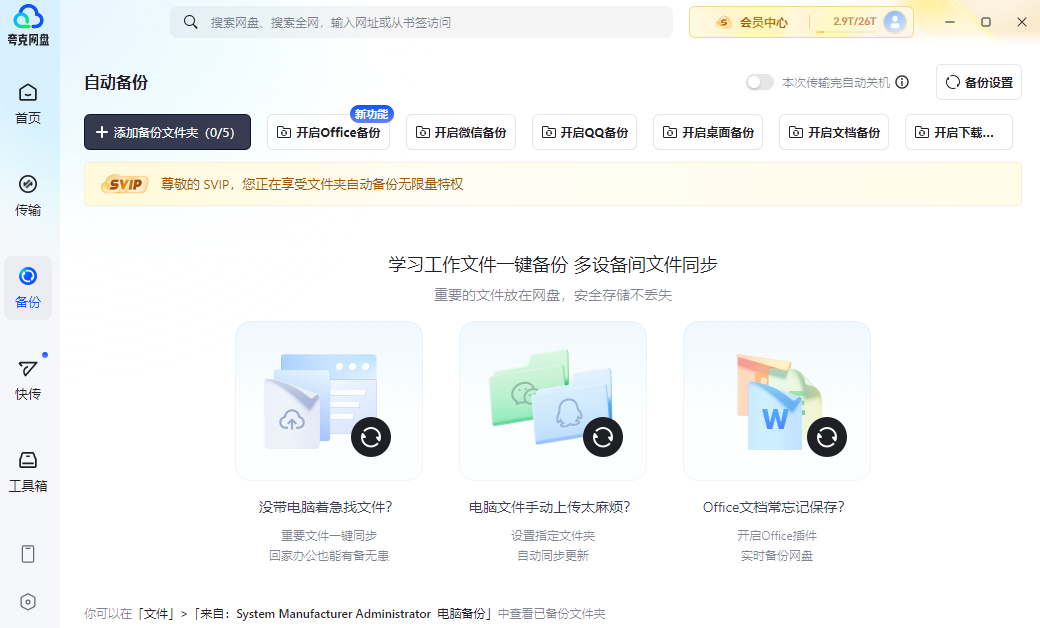Enable 开启桌面备份 option
Screen dimensions: 1040x628
point(708,132)
